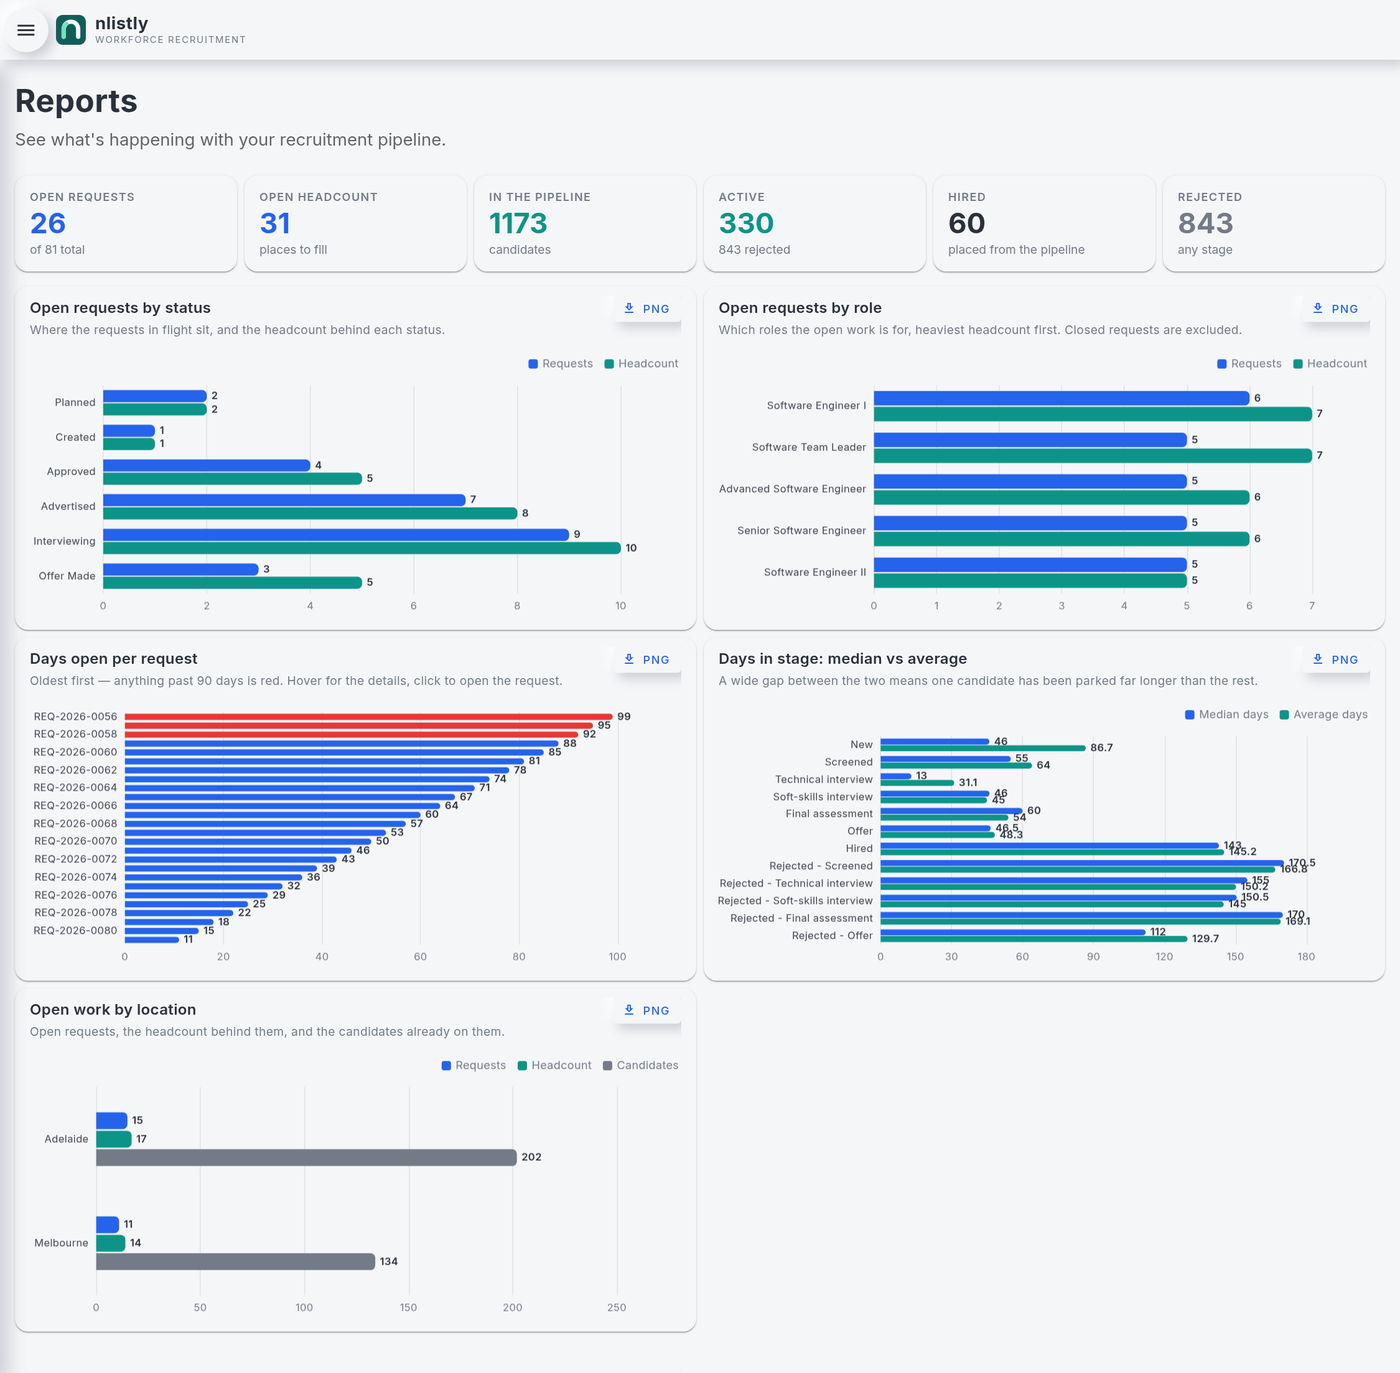Open the Rejected stat card
The width and height of the screenshot is (1400, 1373).
[1273, 223]
